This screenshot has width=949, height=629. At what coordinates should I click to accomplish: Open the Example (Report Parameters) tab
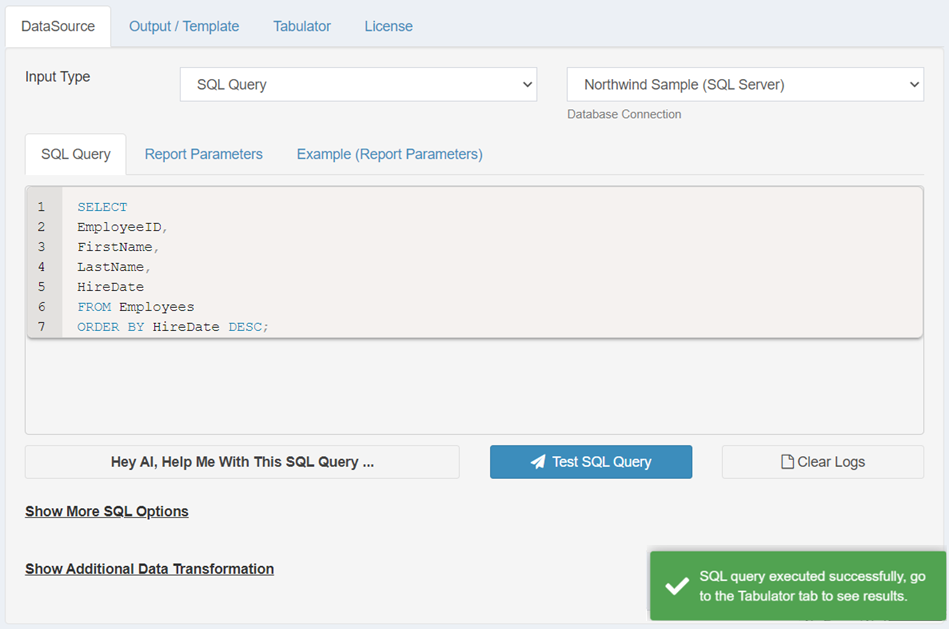[389, 154]
